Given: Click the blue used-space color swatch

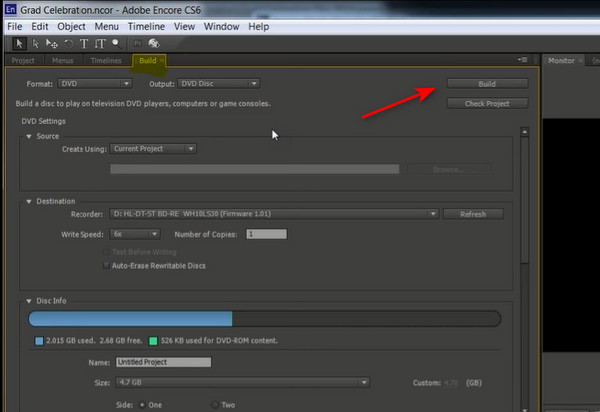Looking at the screenshot, I should (39, 341).
